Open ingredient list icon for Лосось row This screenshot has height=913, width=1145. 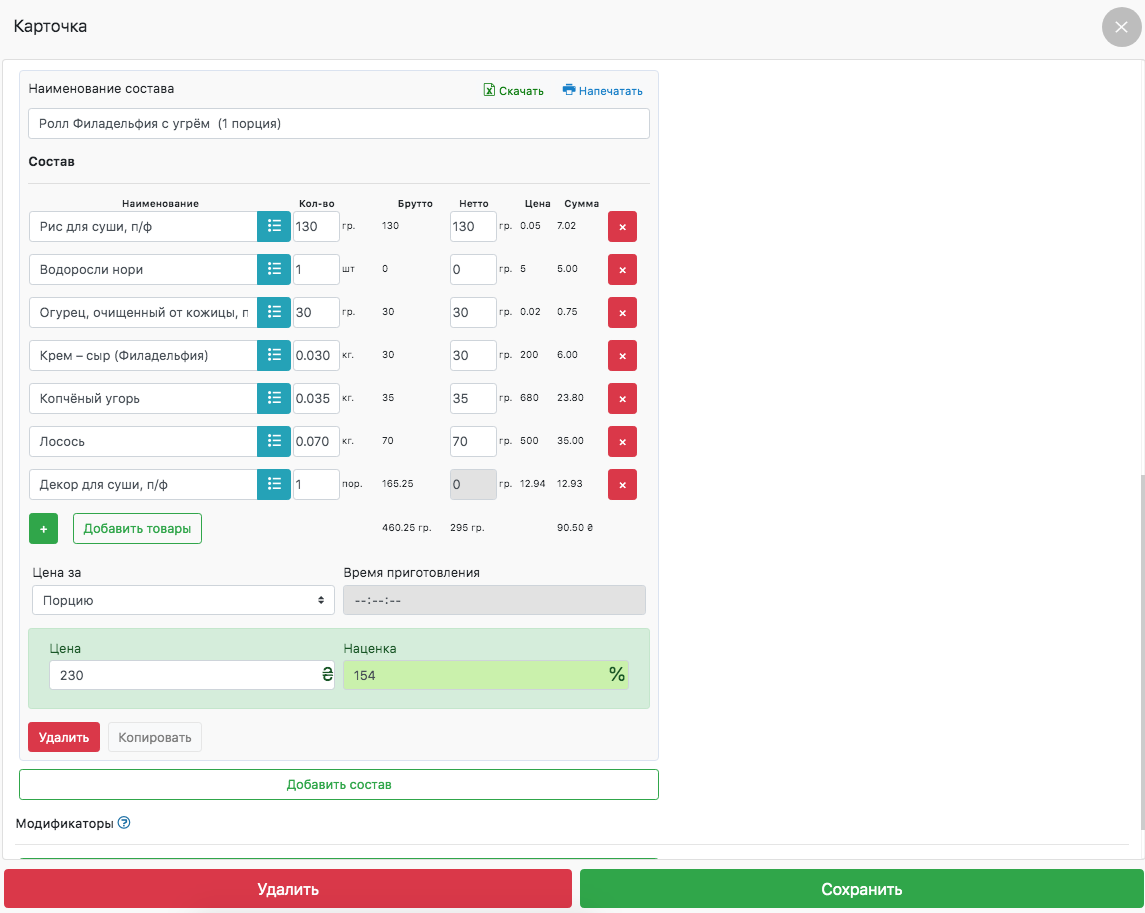point(274,441)
